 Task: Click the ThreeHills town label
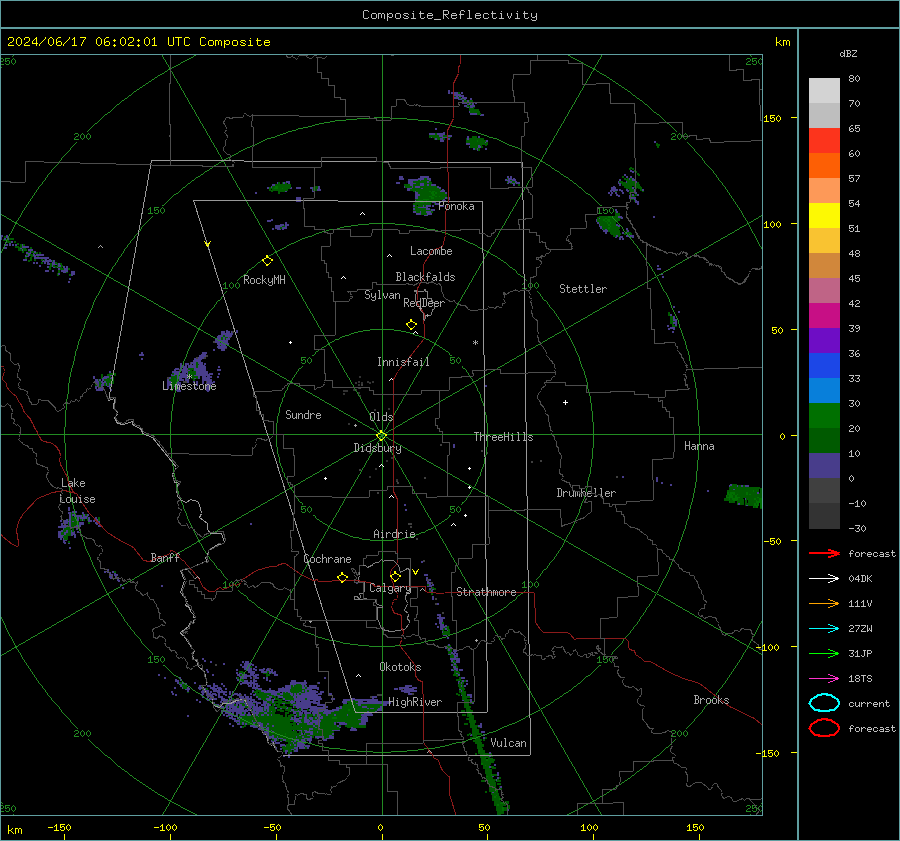[x=503, y=437]
